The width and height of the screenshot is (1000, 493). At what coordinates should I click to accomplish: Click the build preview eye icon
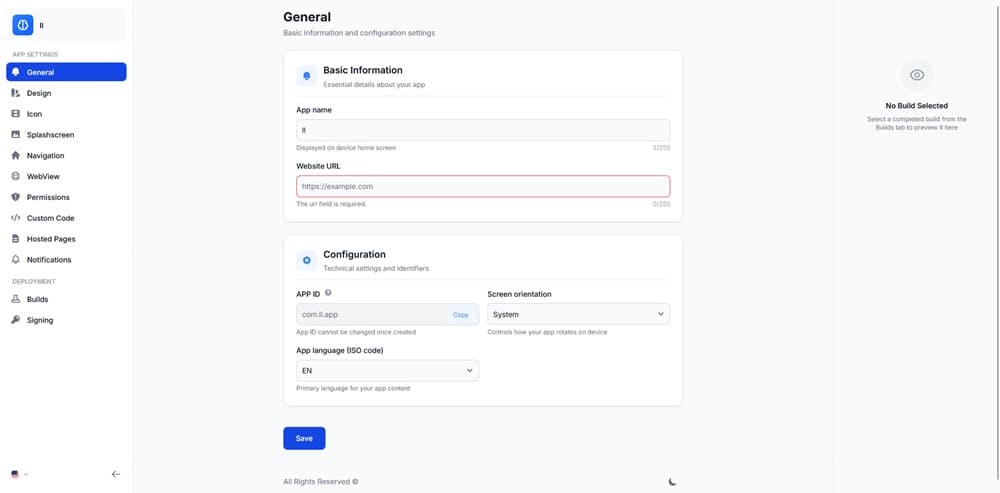(916, 75)
